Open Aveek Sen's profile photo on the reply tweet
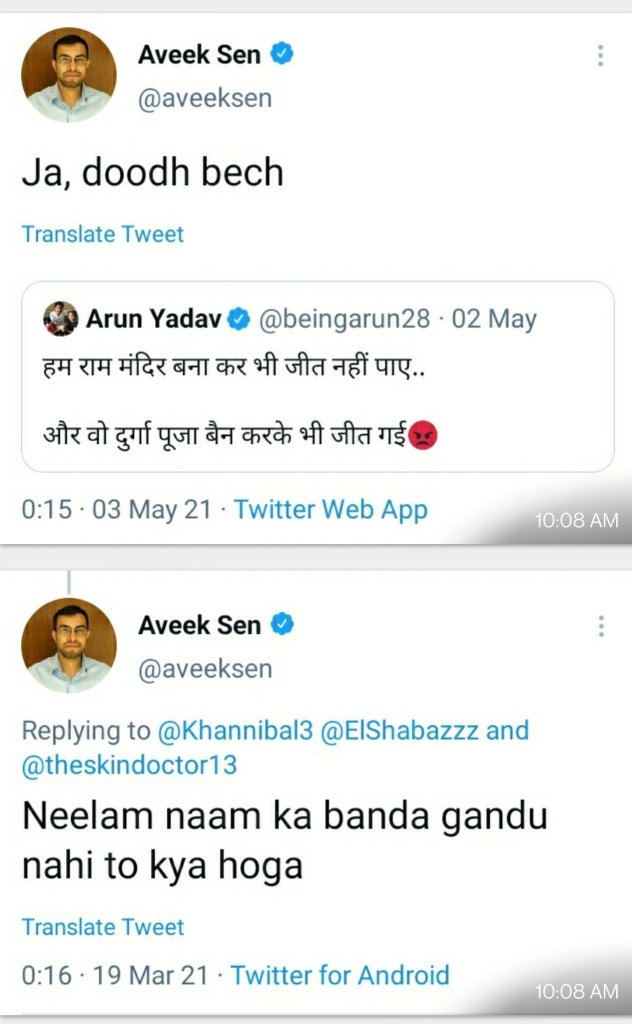 coord(69,645)
